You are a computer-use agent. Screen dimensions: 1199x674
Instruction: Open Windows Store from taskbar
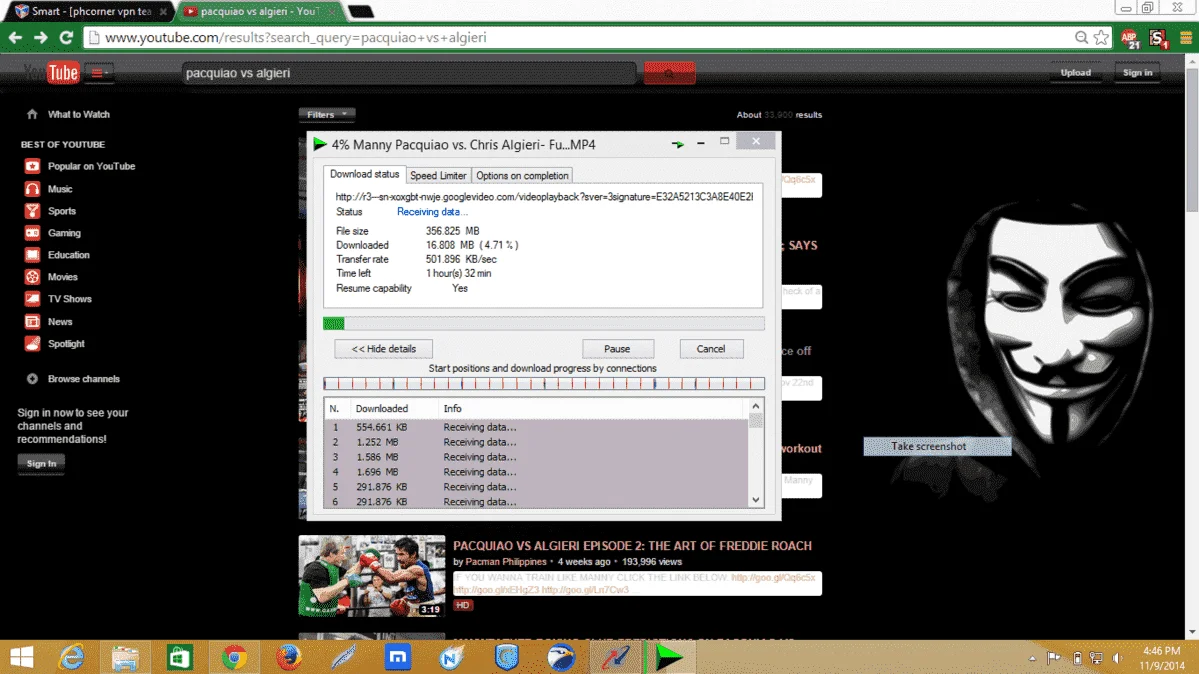click(x=180, y=657)
